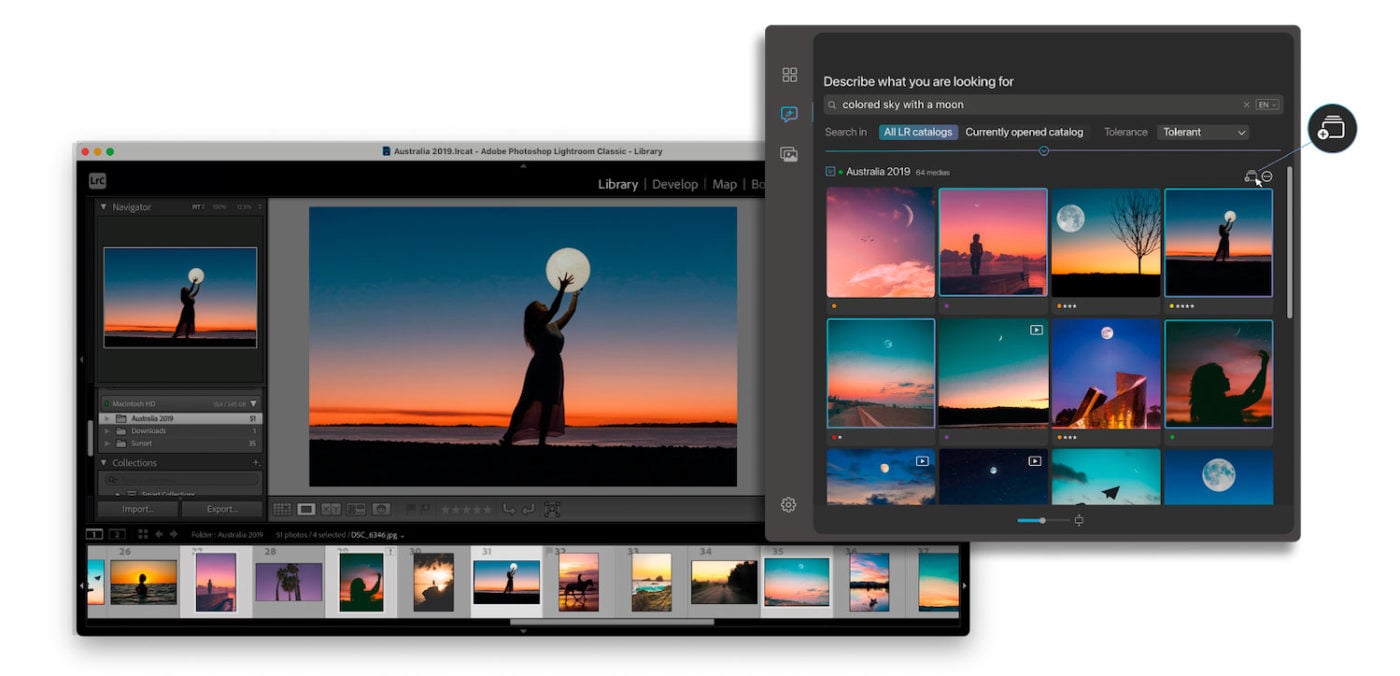The width and height of the screenshot is (1400, 676).
Task: Collapse search options with the circled chevron
Action: tap(1044, 151)
